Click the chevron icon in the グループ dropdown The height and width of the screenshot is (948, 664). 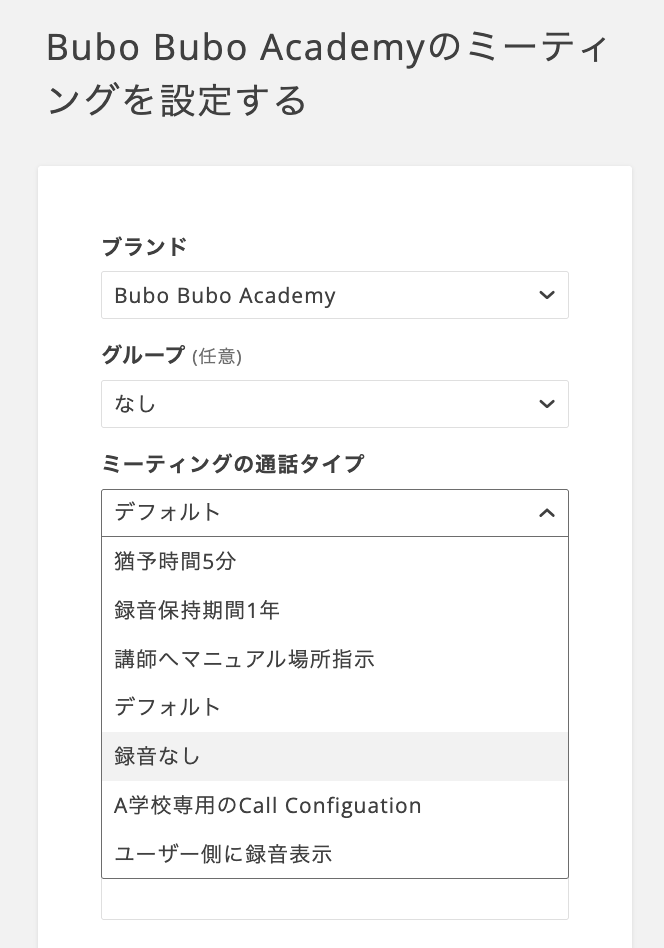(x=546, y=404)
